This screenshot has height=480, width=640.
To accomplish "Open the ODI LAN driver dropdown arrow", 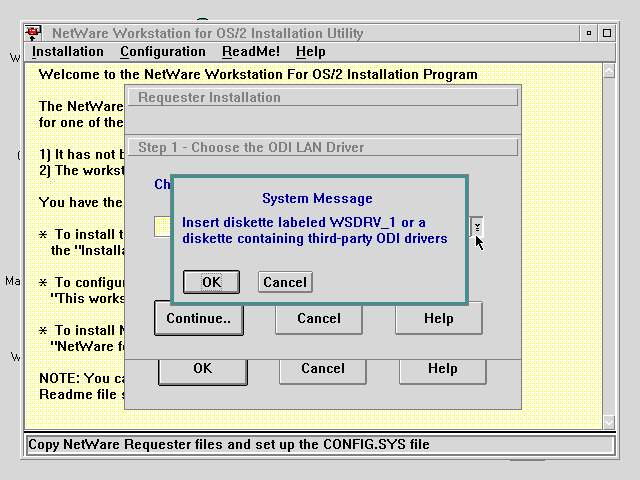I will (x=477, y=227).
